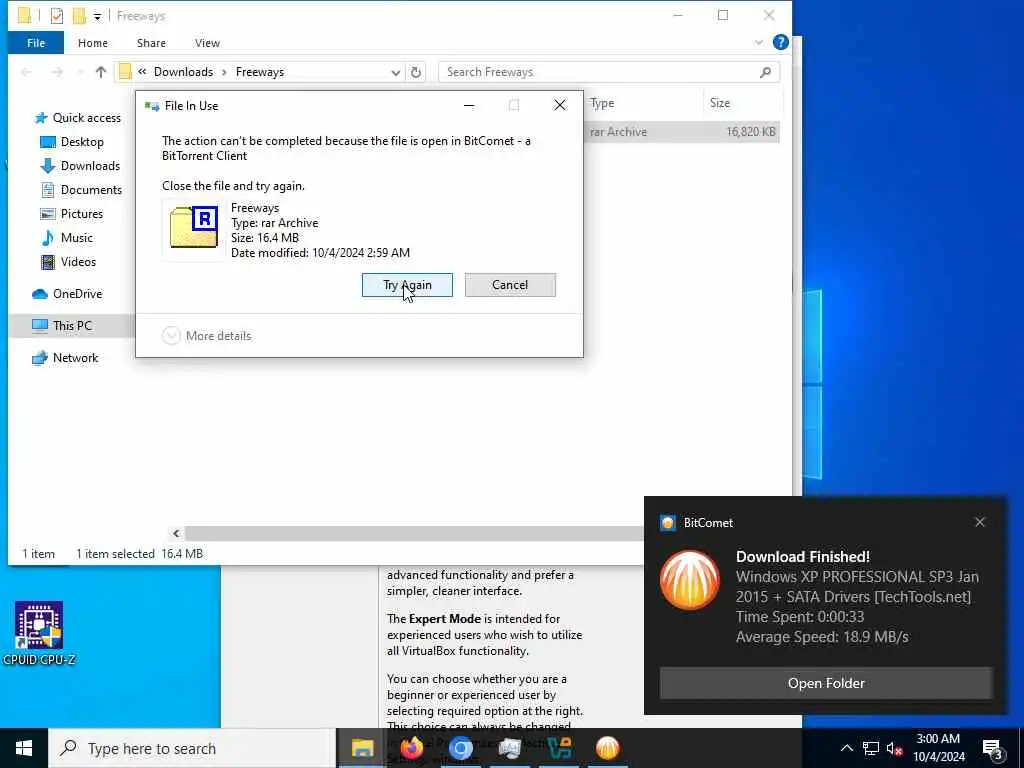Image resolution: width=1024 pixels, height=768 pixels.
Task: Open Chromium browser from taskbar
Action: (460, 748)
